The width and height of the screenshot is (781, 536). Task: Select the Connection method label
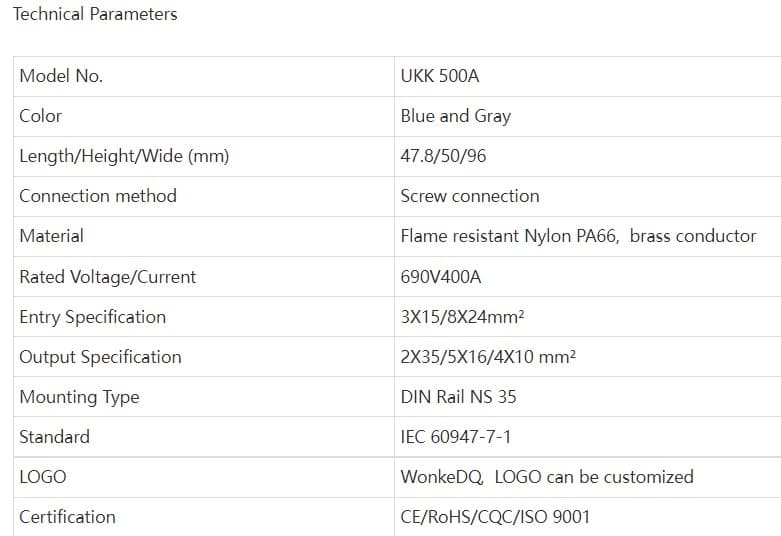click(98, 196)
